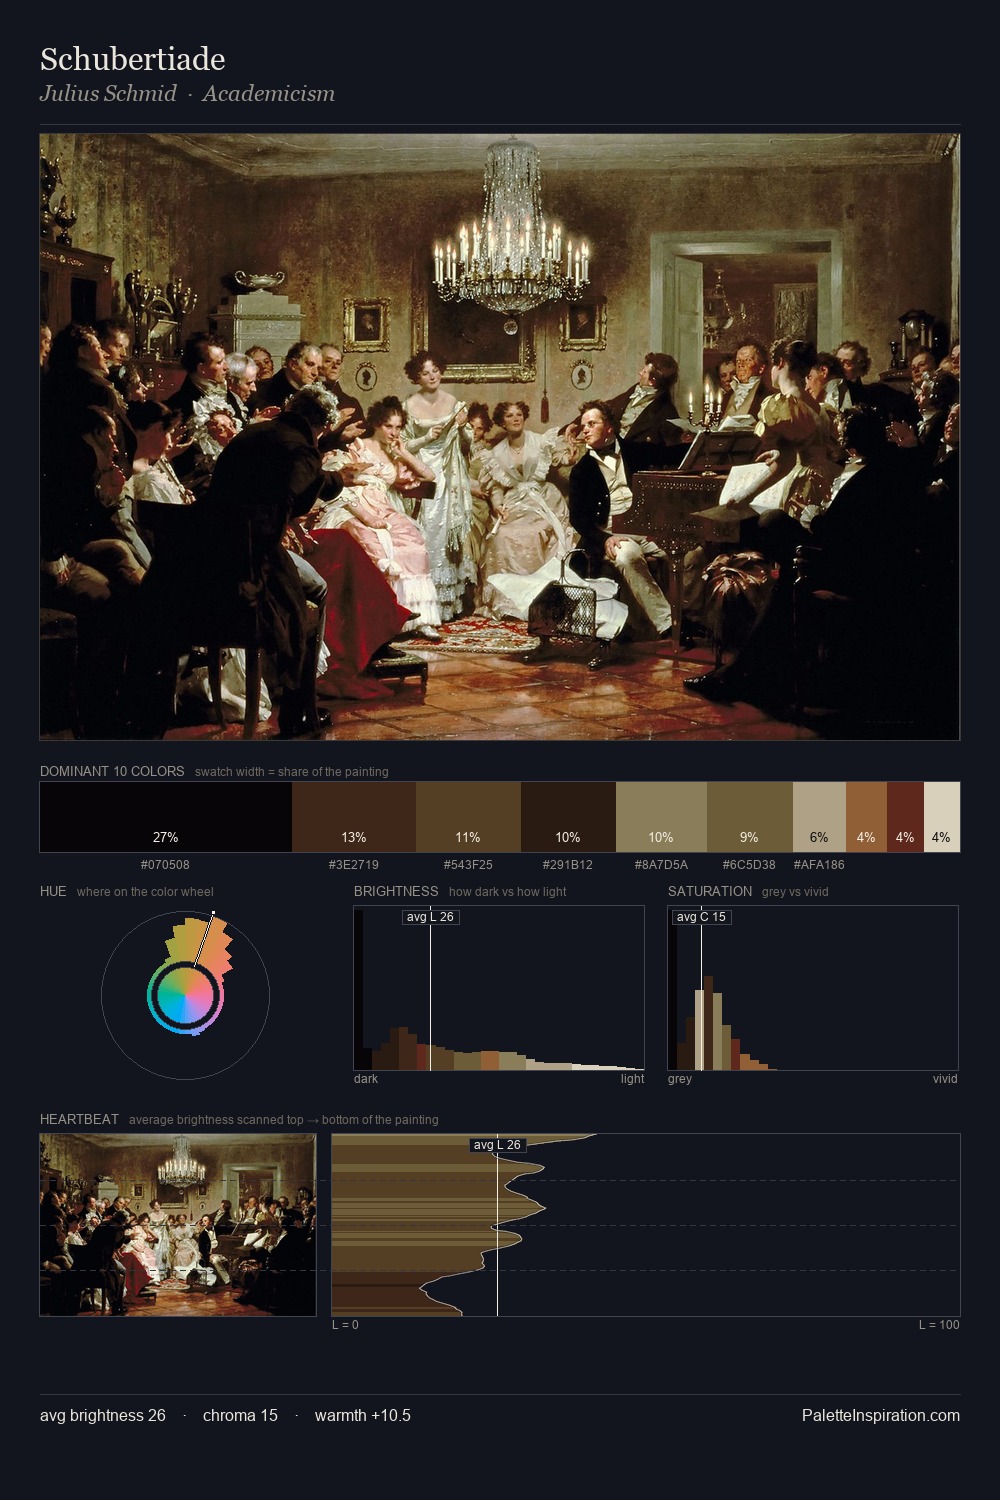Screen dimensions: 1000x1500
Task: Click the orange-brown 4% swatch
Action: click(x=866, y=817)
